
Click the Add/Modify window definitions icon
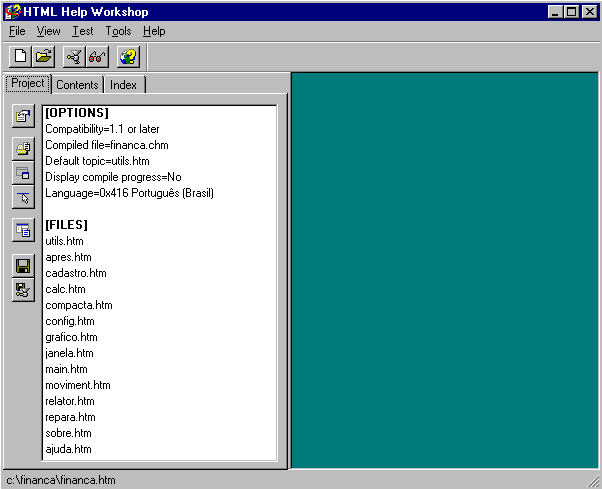23,173
